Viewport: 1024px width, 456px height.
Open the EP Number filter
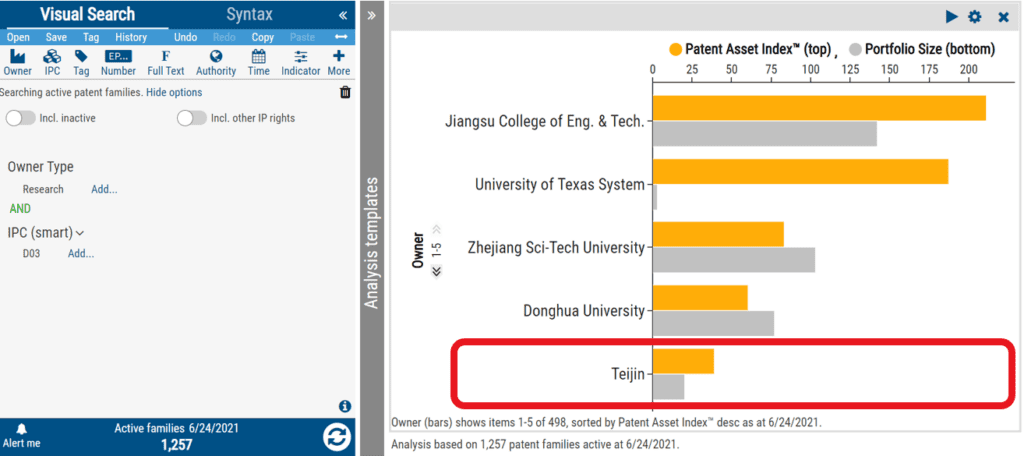pyautogui.click(x=118, y=63)
